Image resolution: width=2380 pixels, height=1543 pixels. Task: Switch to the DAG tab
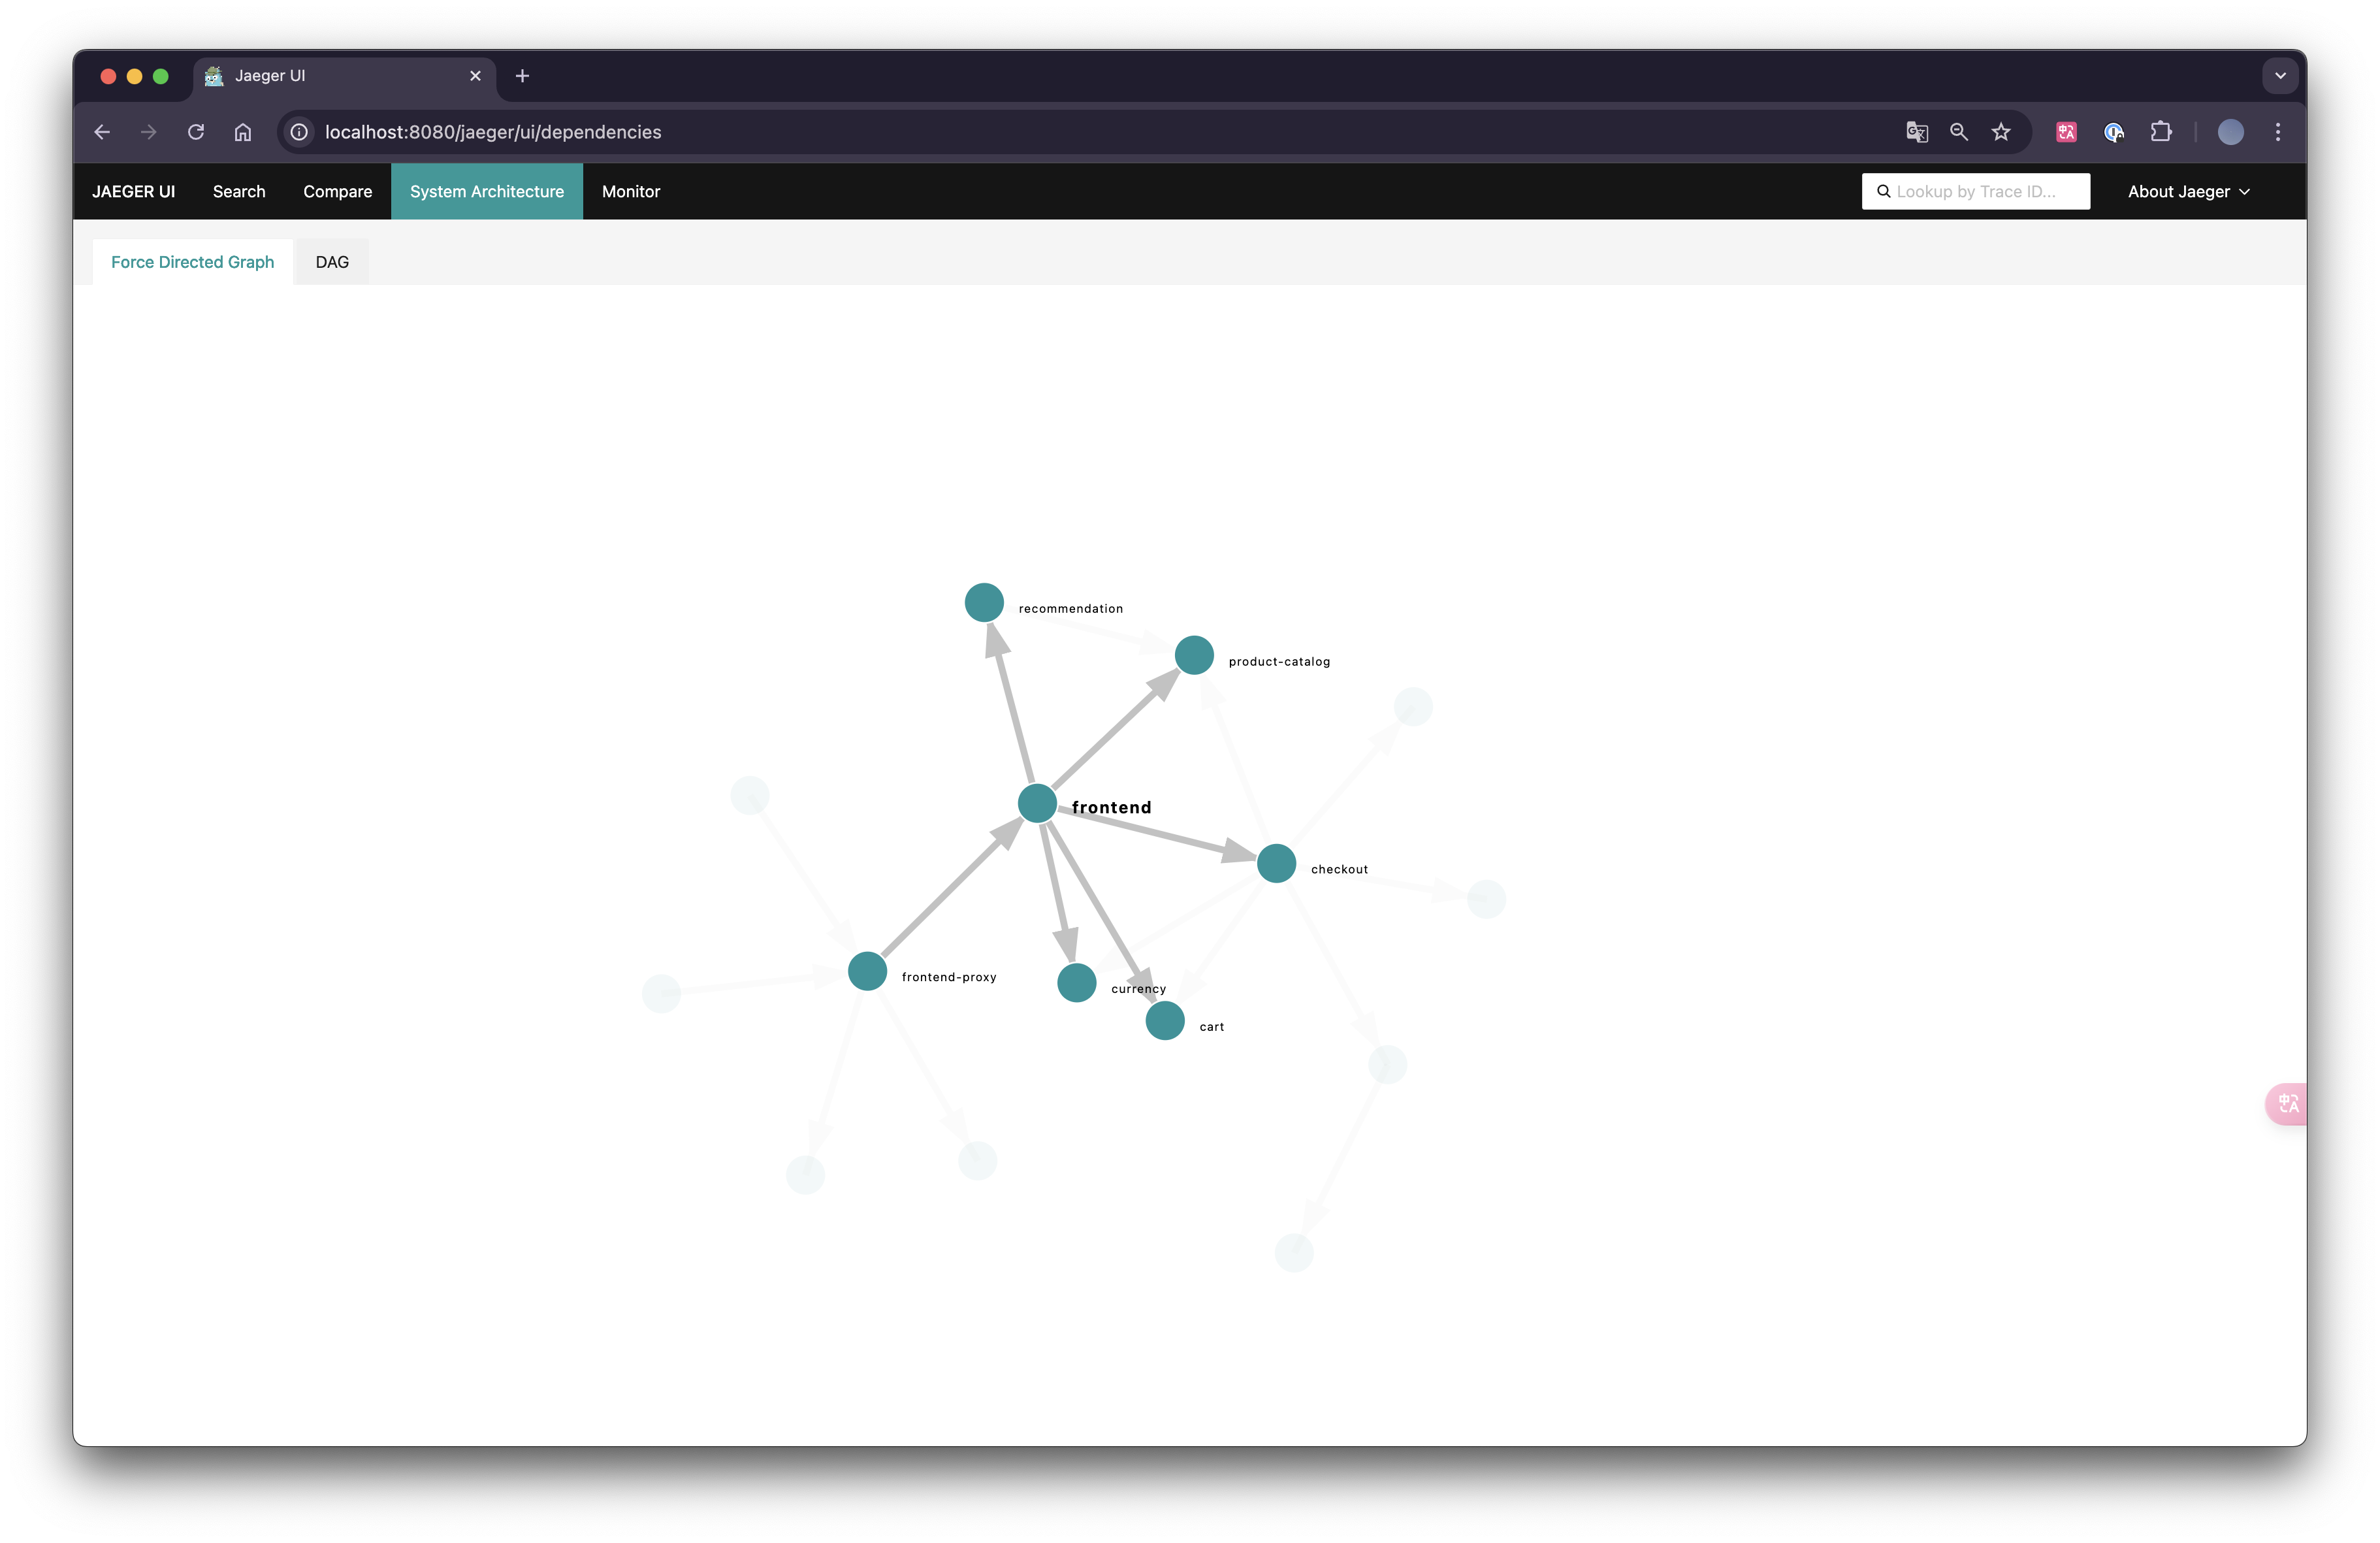tap(332, 262)
